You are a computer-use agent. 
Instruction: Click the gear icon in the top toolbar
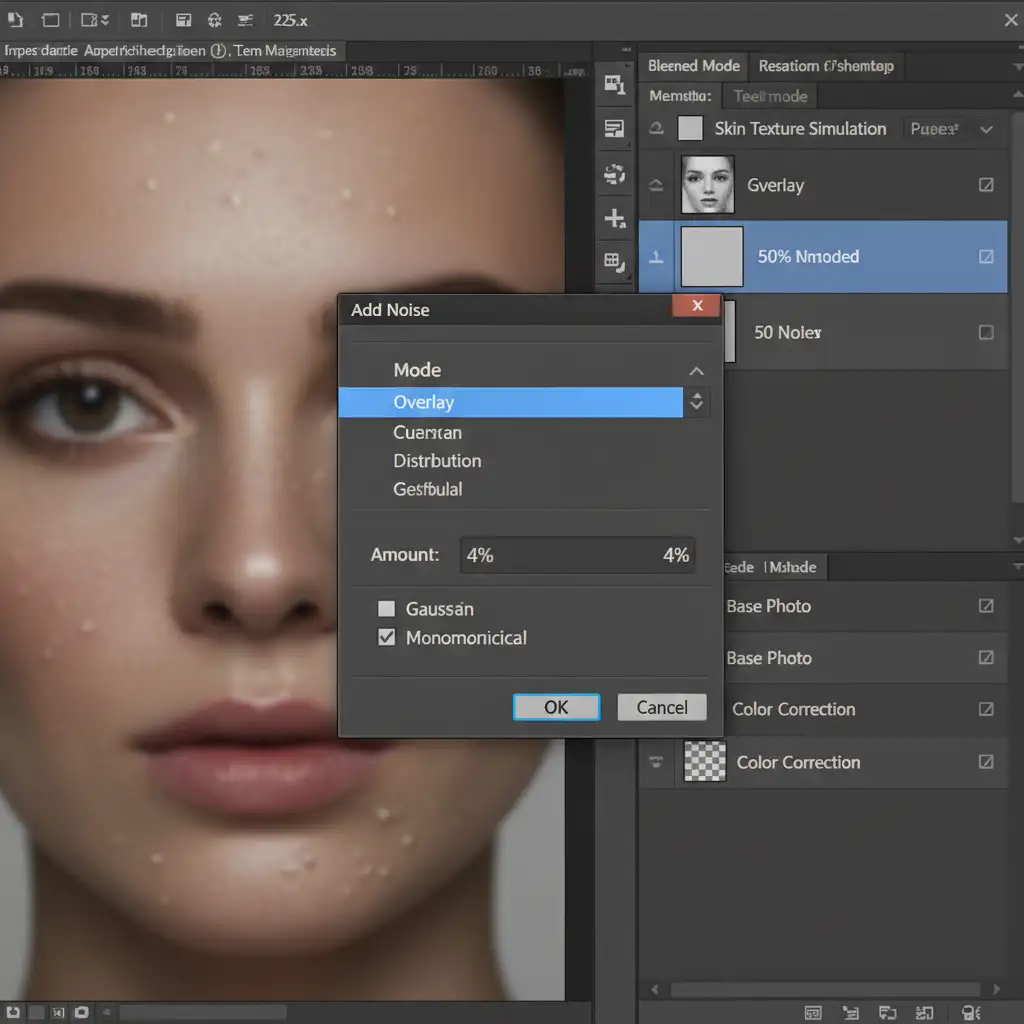pos(214,20)
